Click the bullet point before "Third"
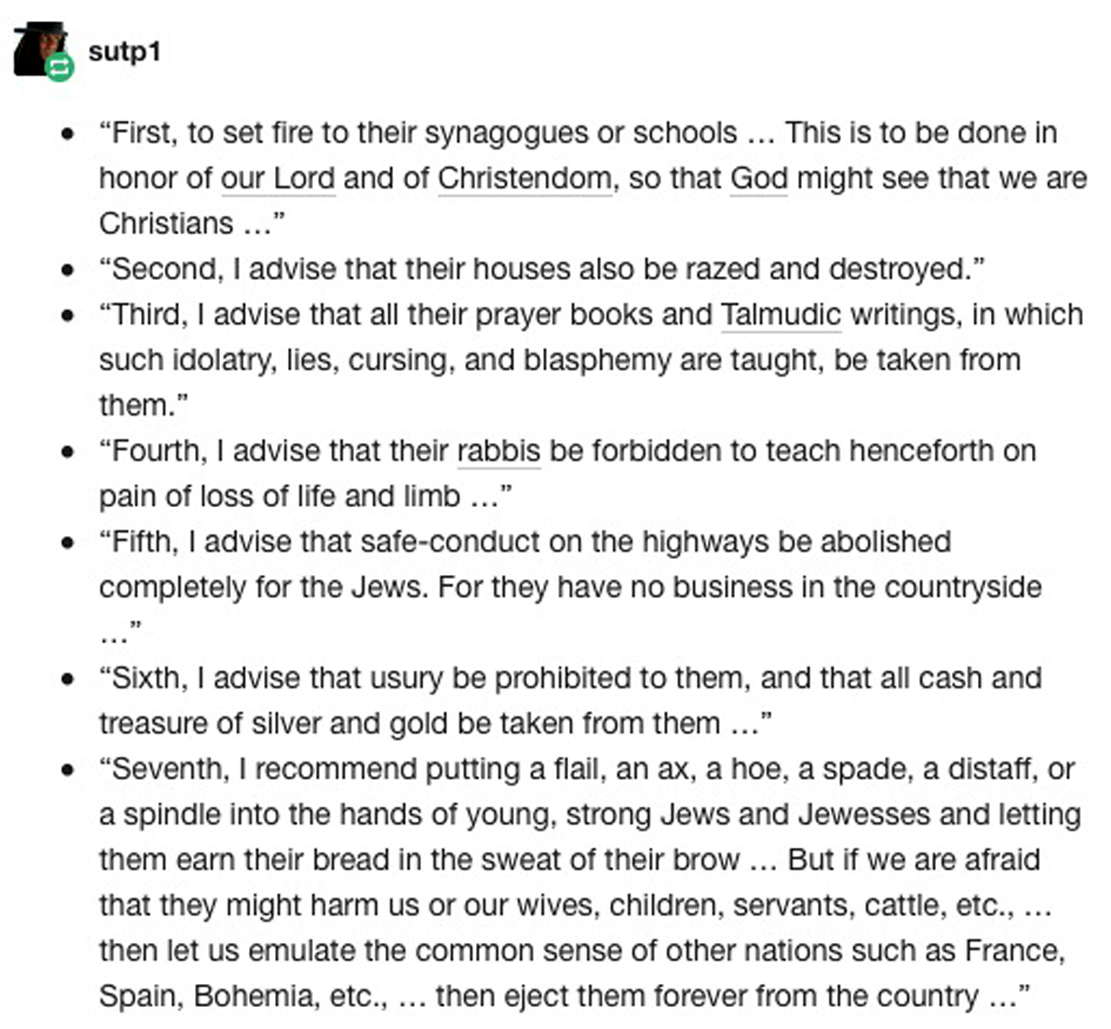The height and width of the screenshot is (1029, 1111). point(68,315)
